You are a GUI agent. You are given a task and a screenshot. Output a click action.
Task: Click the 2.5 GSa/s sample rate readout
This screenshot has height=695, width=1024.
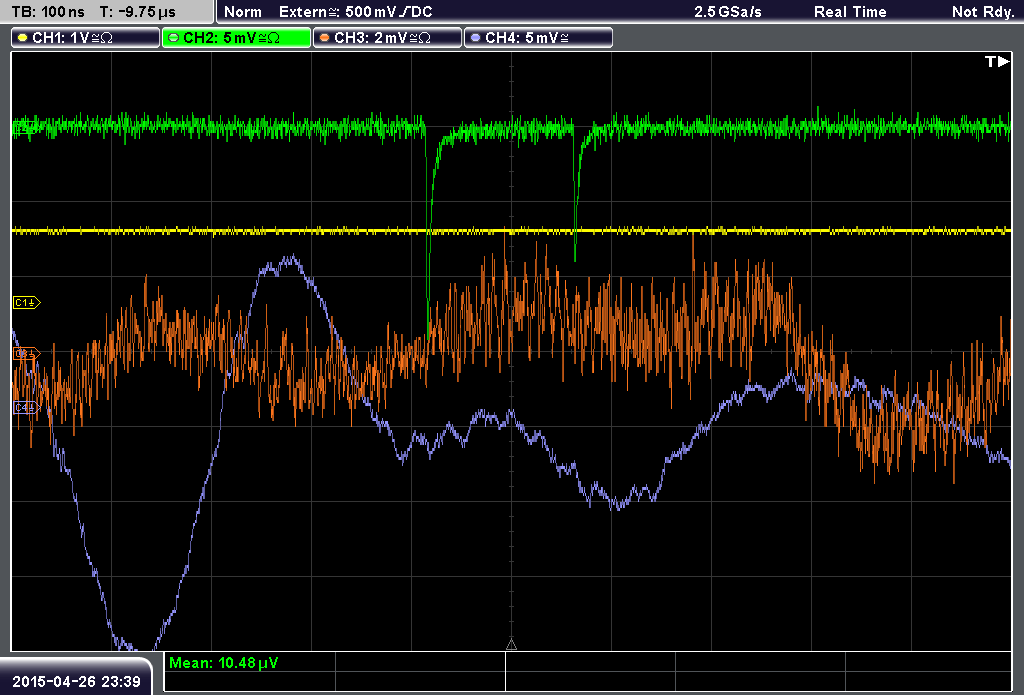click(x=728, y=12)
